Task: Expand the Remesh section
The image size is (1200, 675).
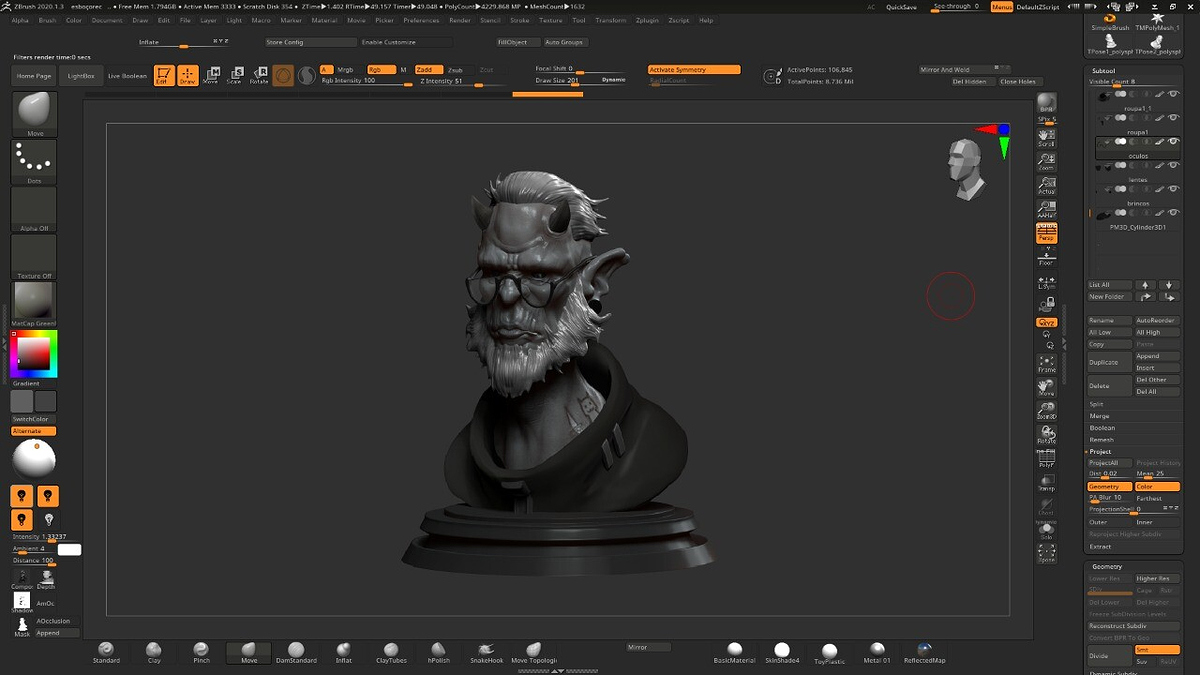Action: [x=1101, y=440]
